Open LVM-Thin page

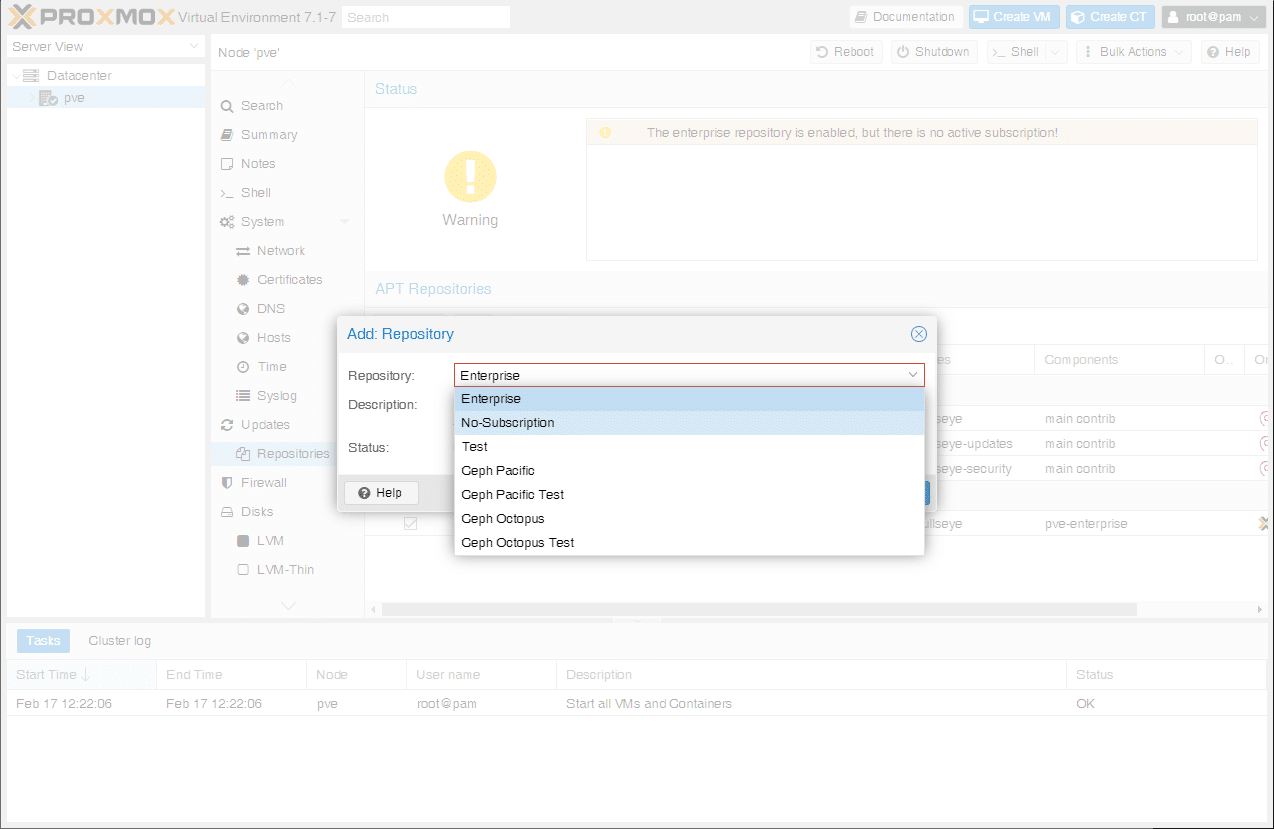pyautogui.click(x=285, y=570)
